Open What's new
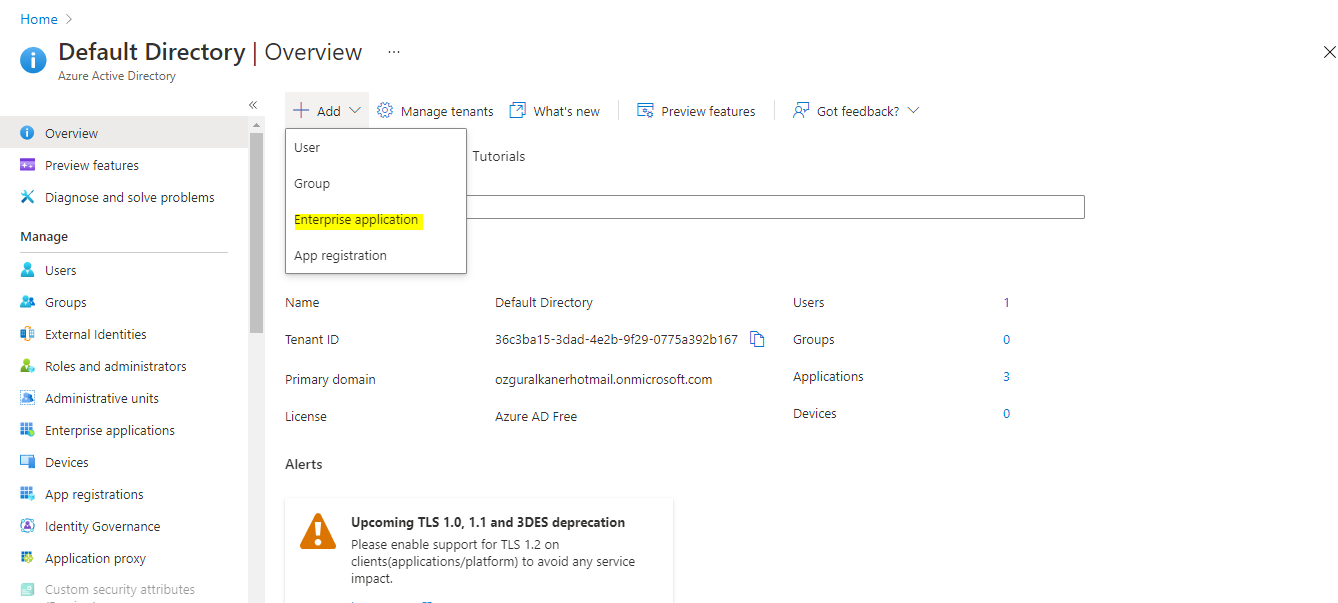The image size is (1338, 603). coord(555,111)
